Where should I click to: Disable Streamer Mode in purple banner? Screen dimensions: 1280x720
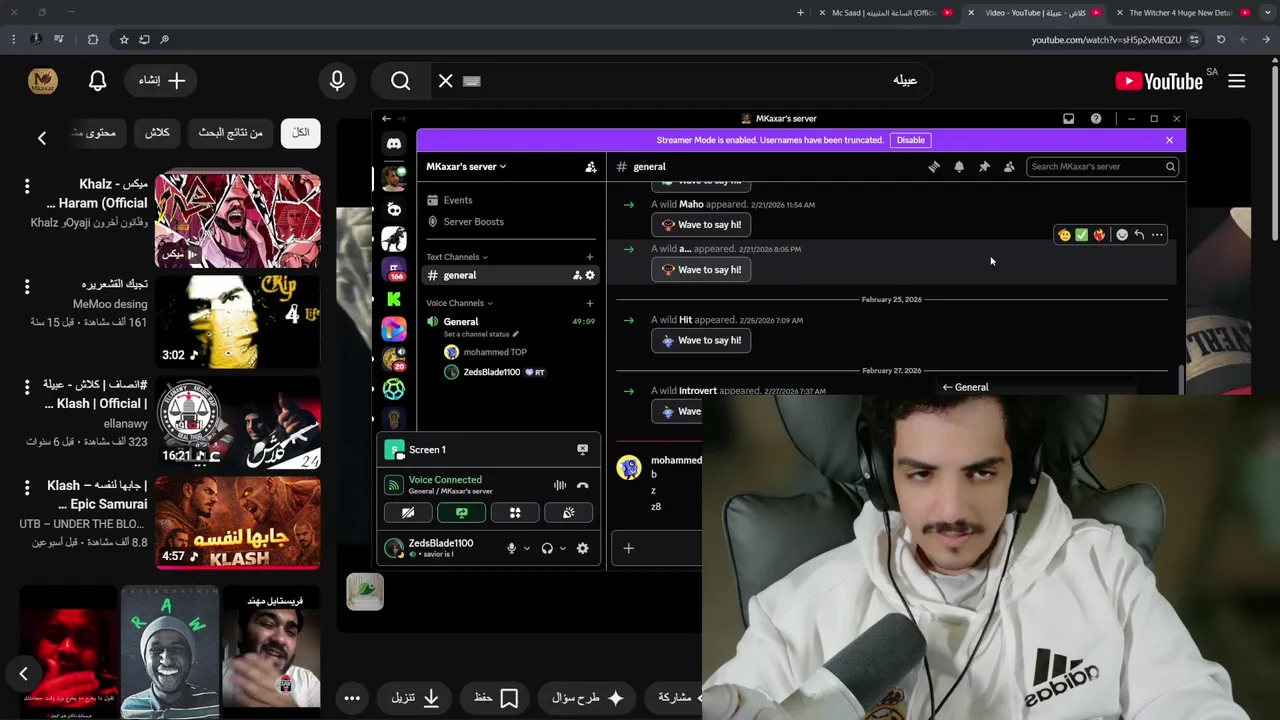pos(910,140)
